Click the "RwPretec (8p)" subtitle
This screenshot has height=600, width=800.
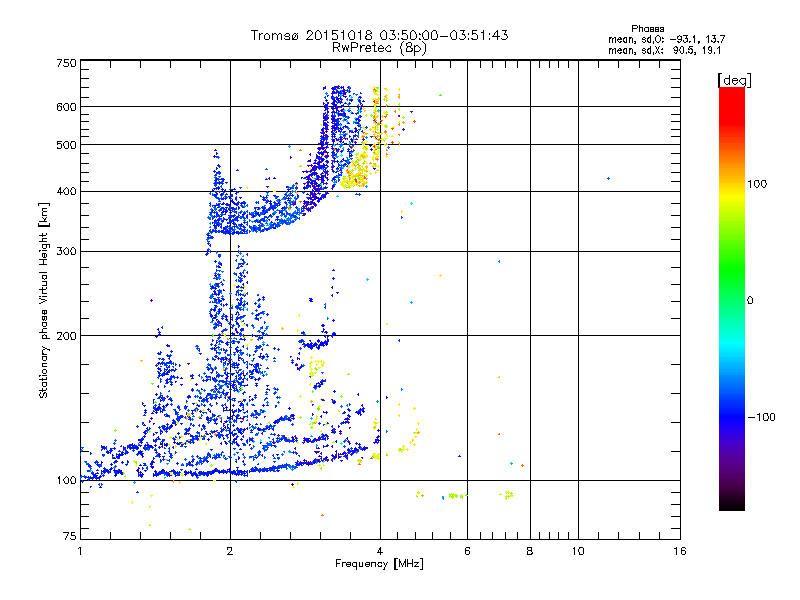379,48
